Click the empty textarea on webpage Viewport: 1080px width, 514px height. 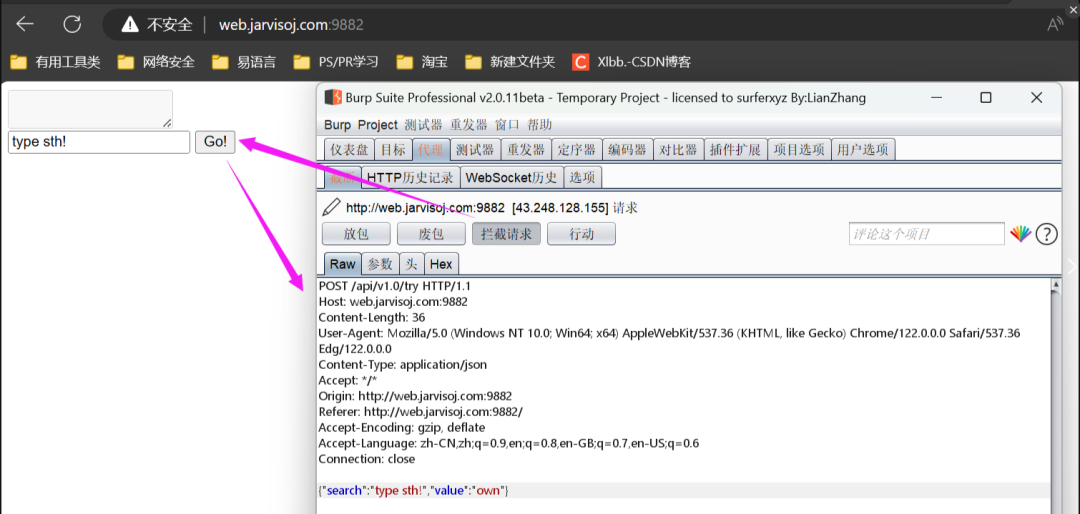[90, 109]
